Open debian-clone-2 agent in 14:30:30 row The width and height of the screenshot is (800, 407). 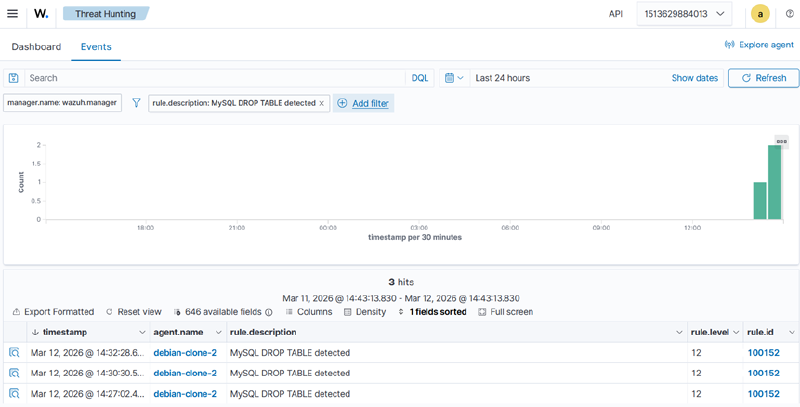coord(185,373)
